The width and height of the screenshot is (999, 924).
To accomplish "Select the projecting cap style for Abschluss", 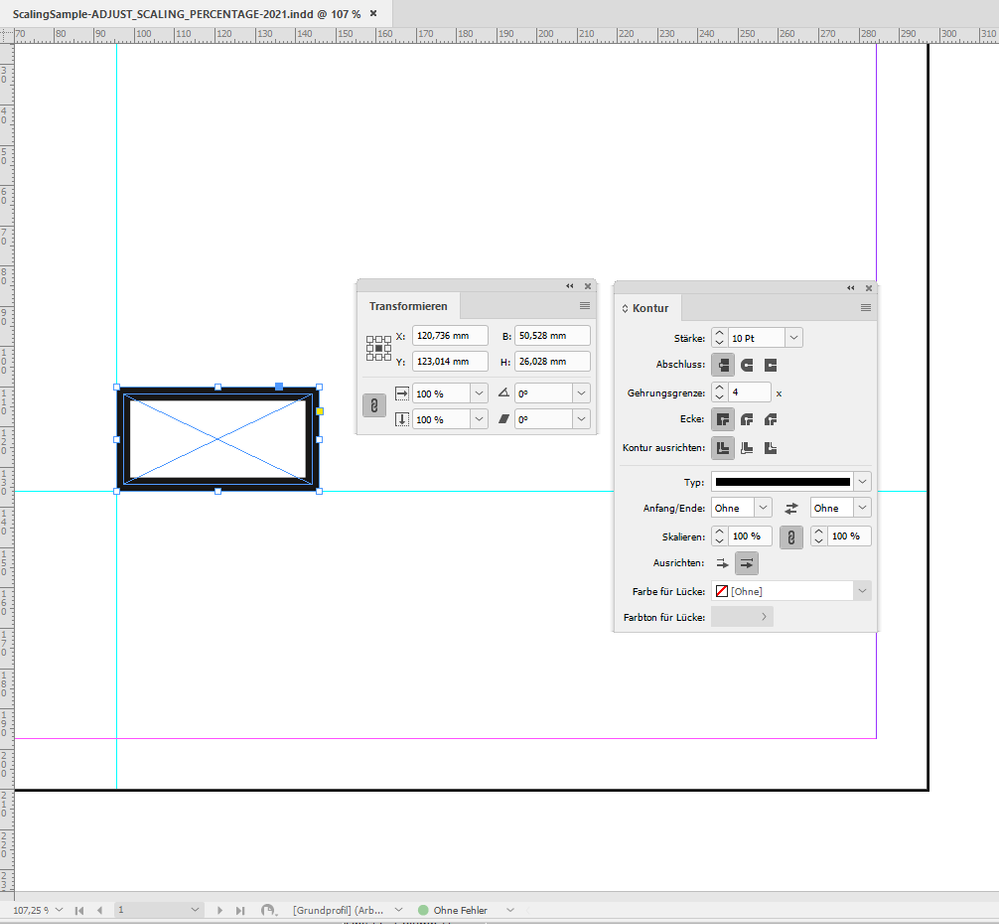I will point(770,365).
